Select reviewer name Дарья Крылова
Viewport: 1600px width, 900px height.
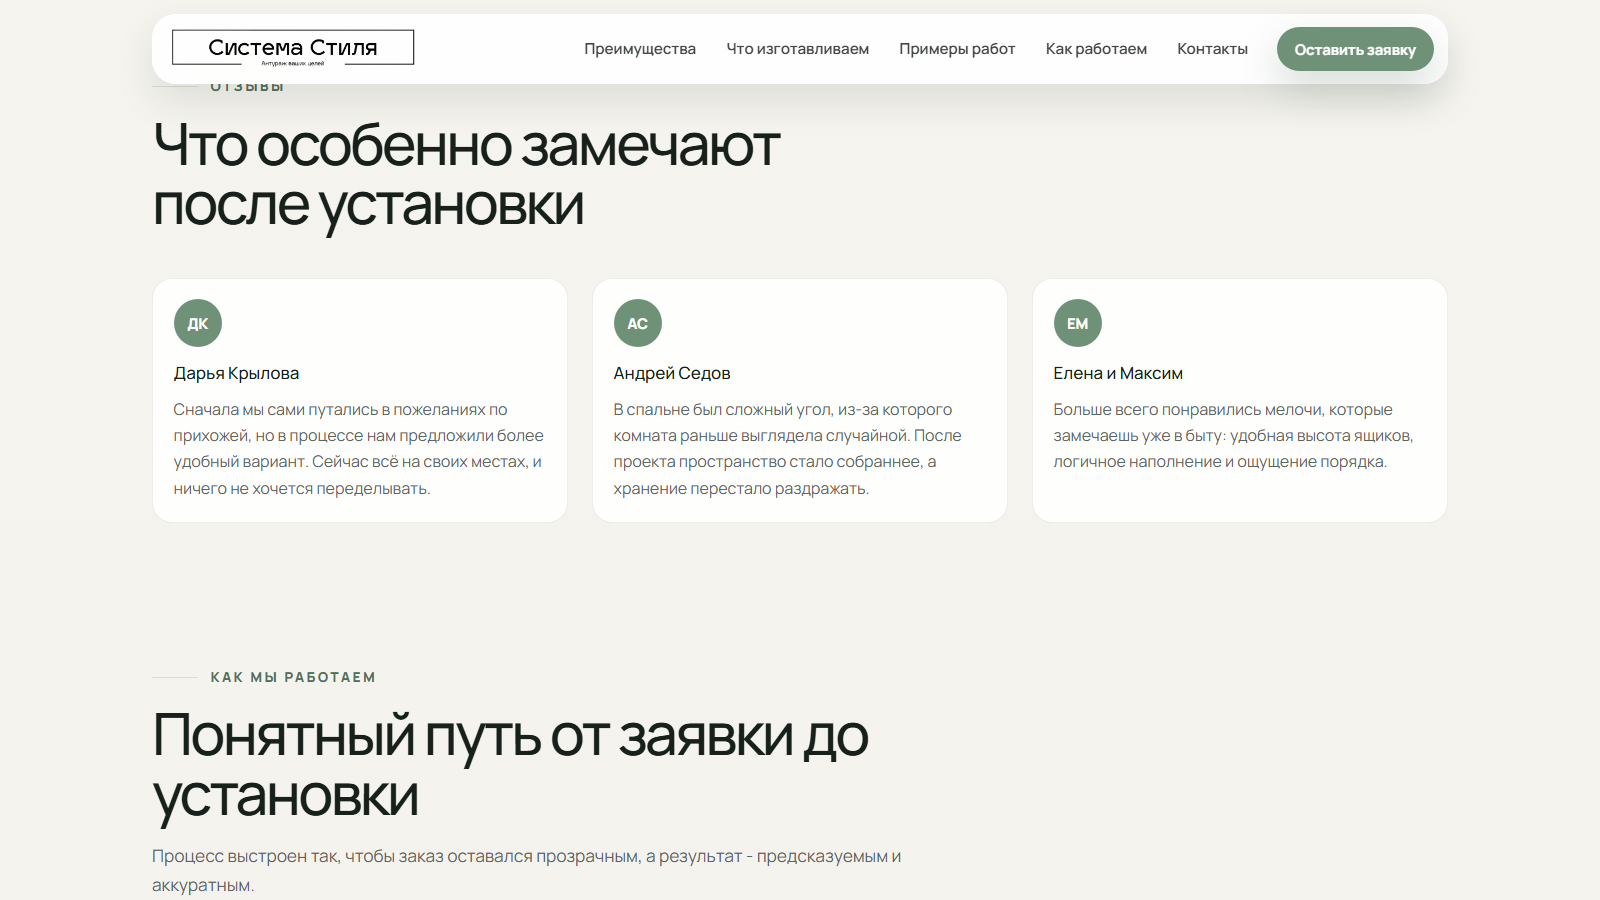tap(236, 373)
